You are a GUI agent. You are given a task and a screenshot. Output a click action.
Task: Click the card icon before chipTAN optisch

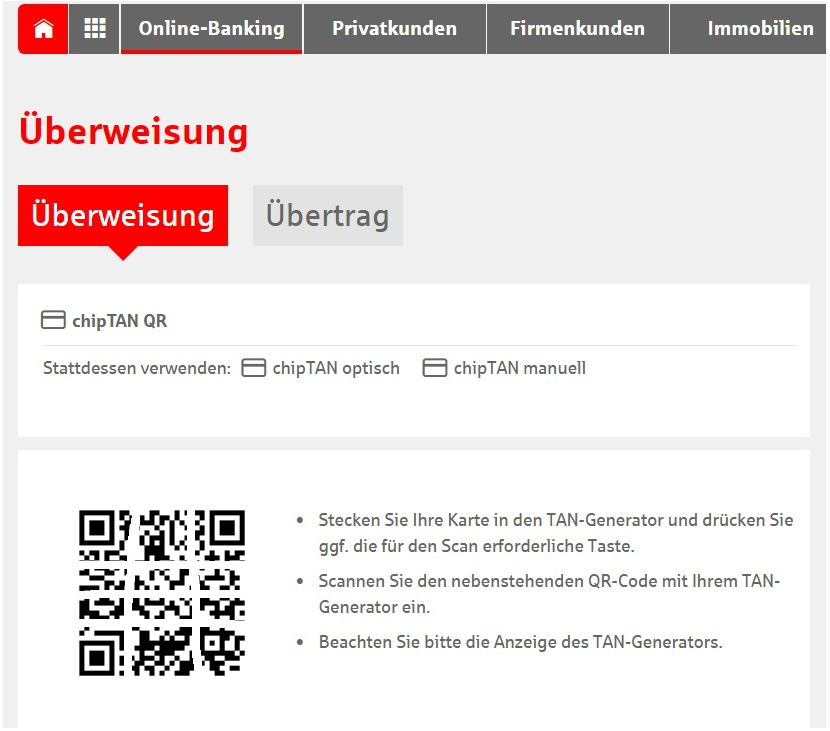(255, 368)
